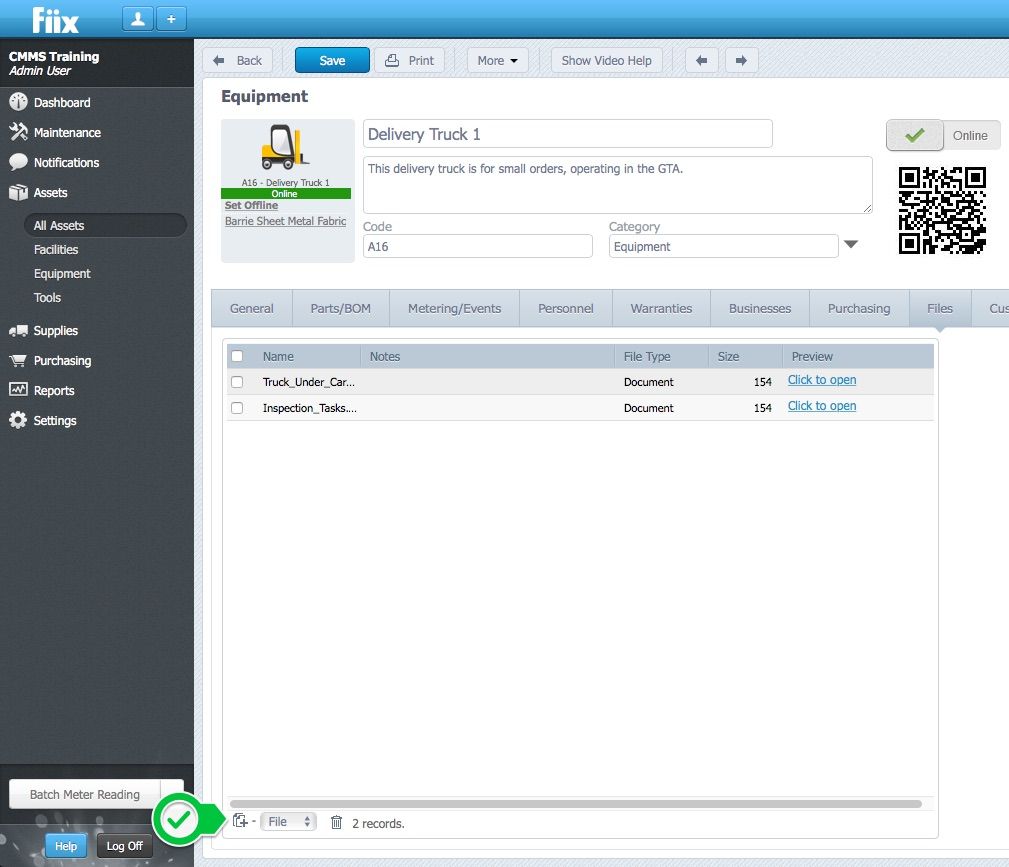Open the Warranties tab
The image size is (1009, 867).
661,308
